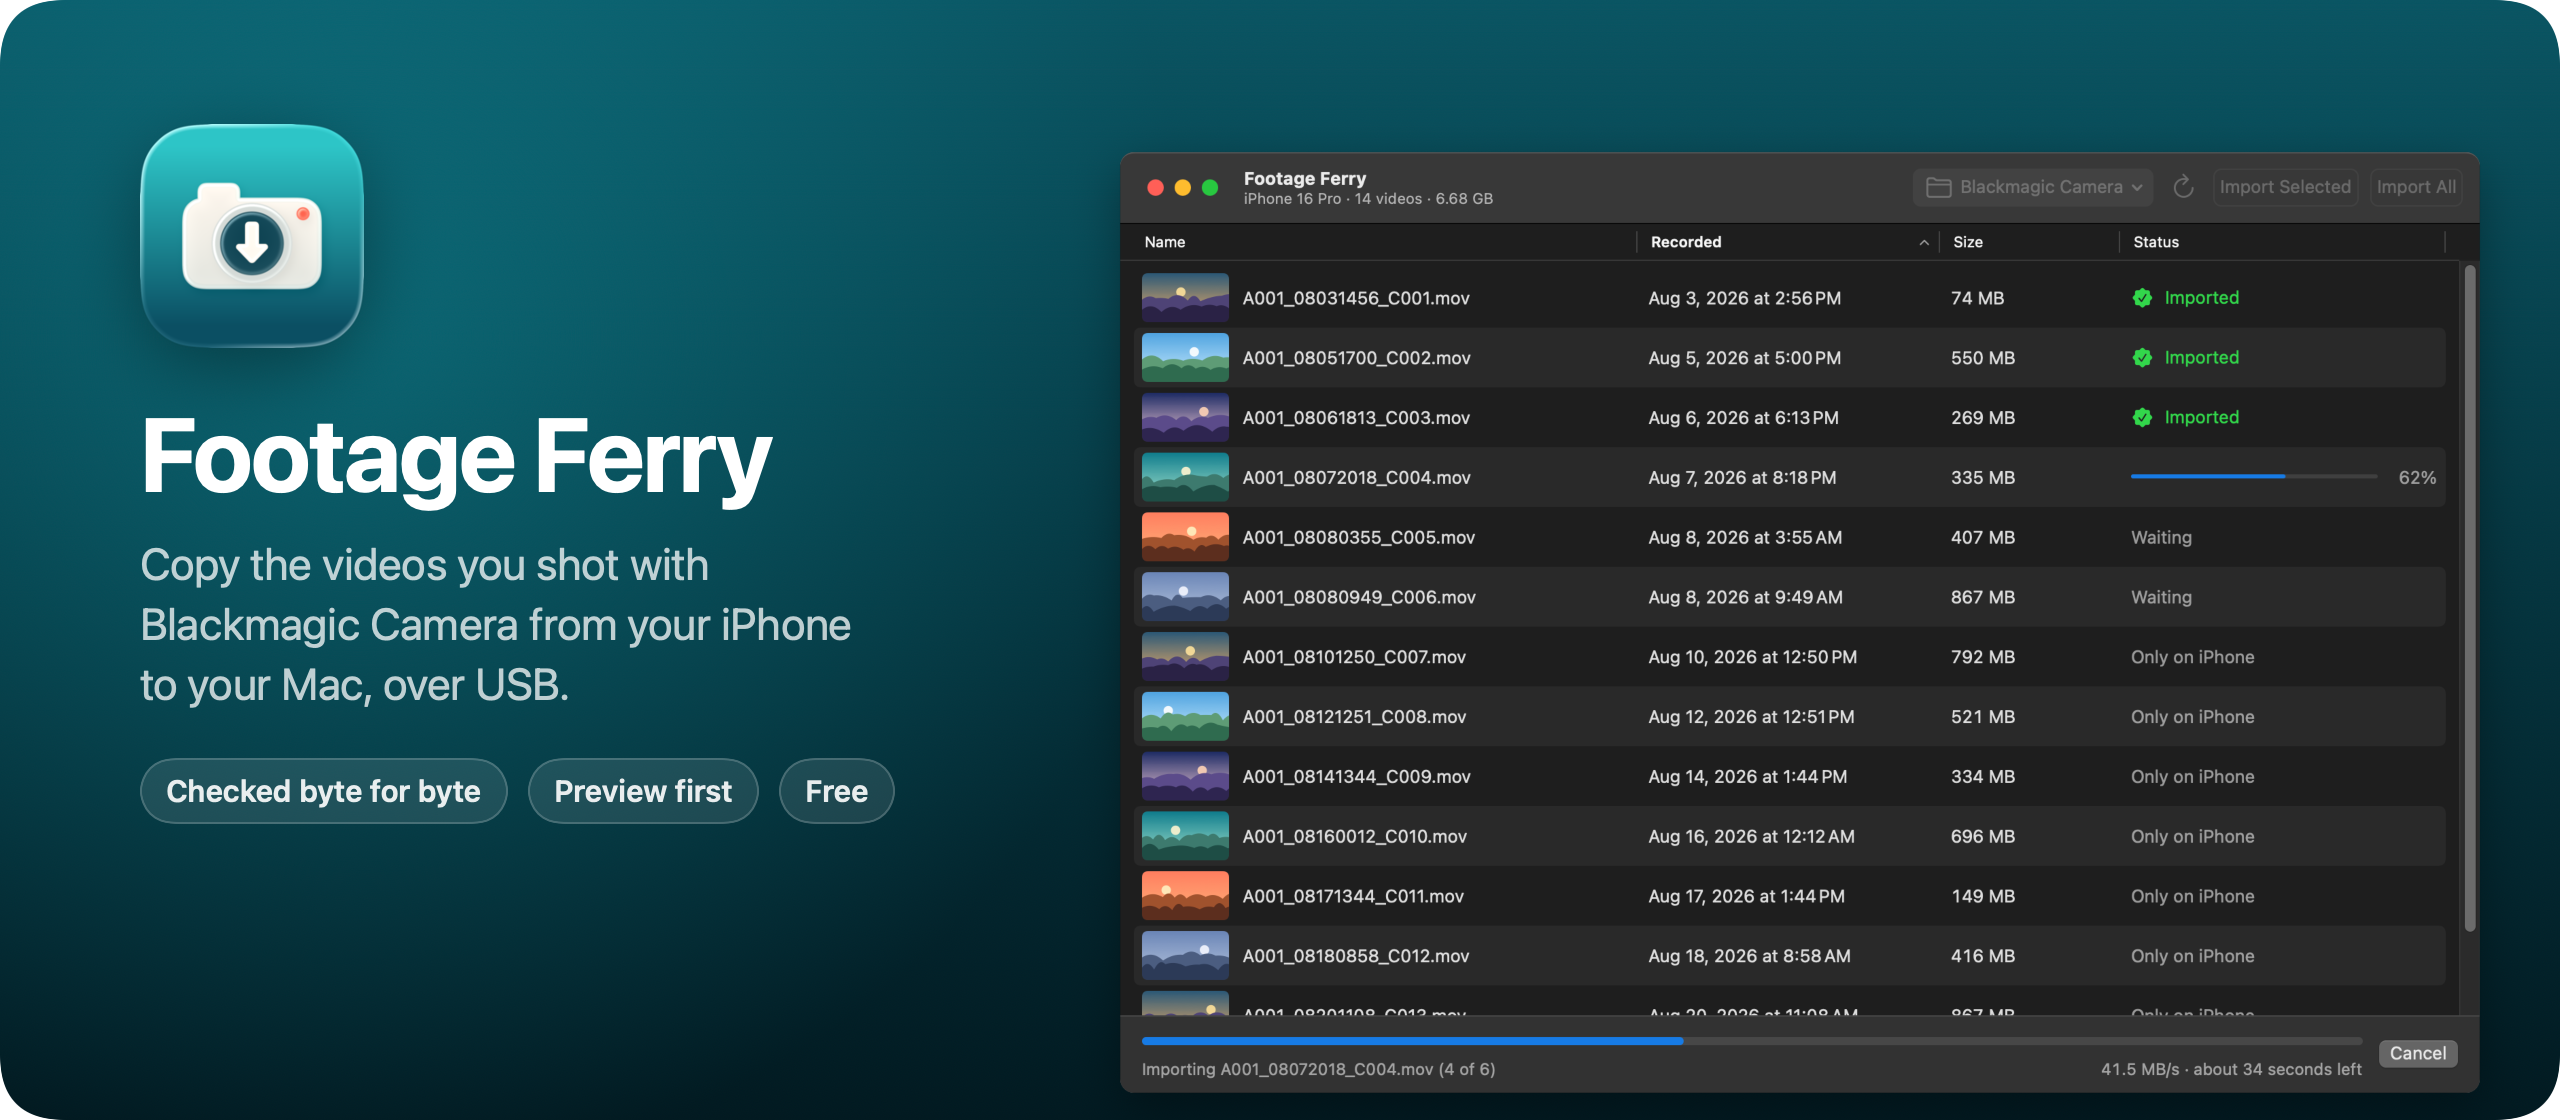Click the overall import progress bar
Image resolution: width=2560 pixels, height=1120 pixels.
[x=1751, y=1041]
